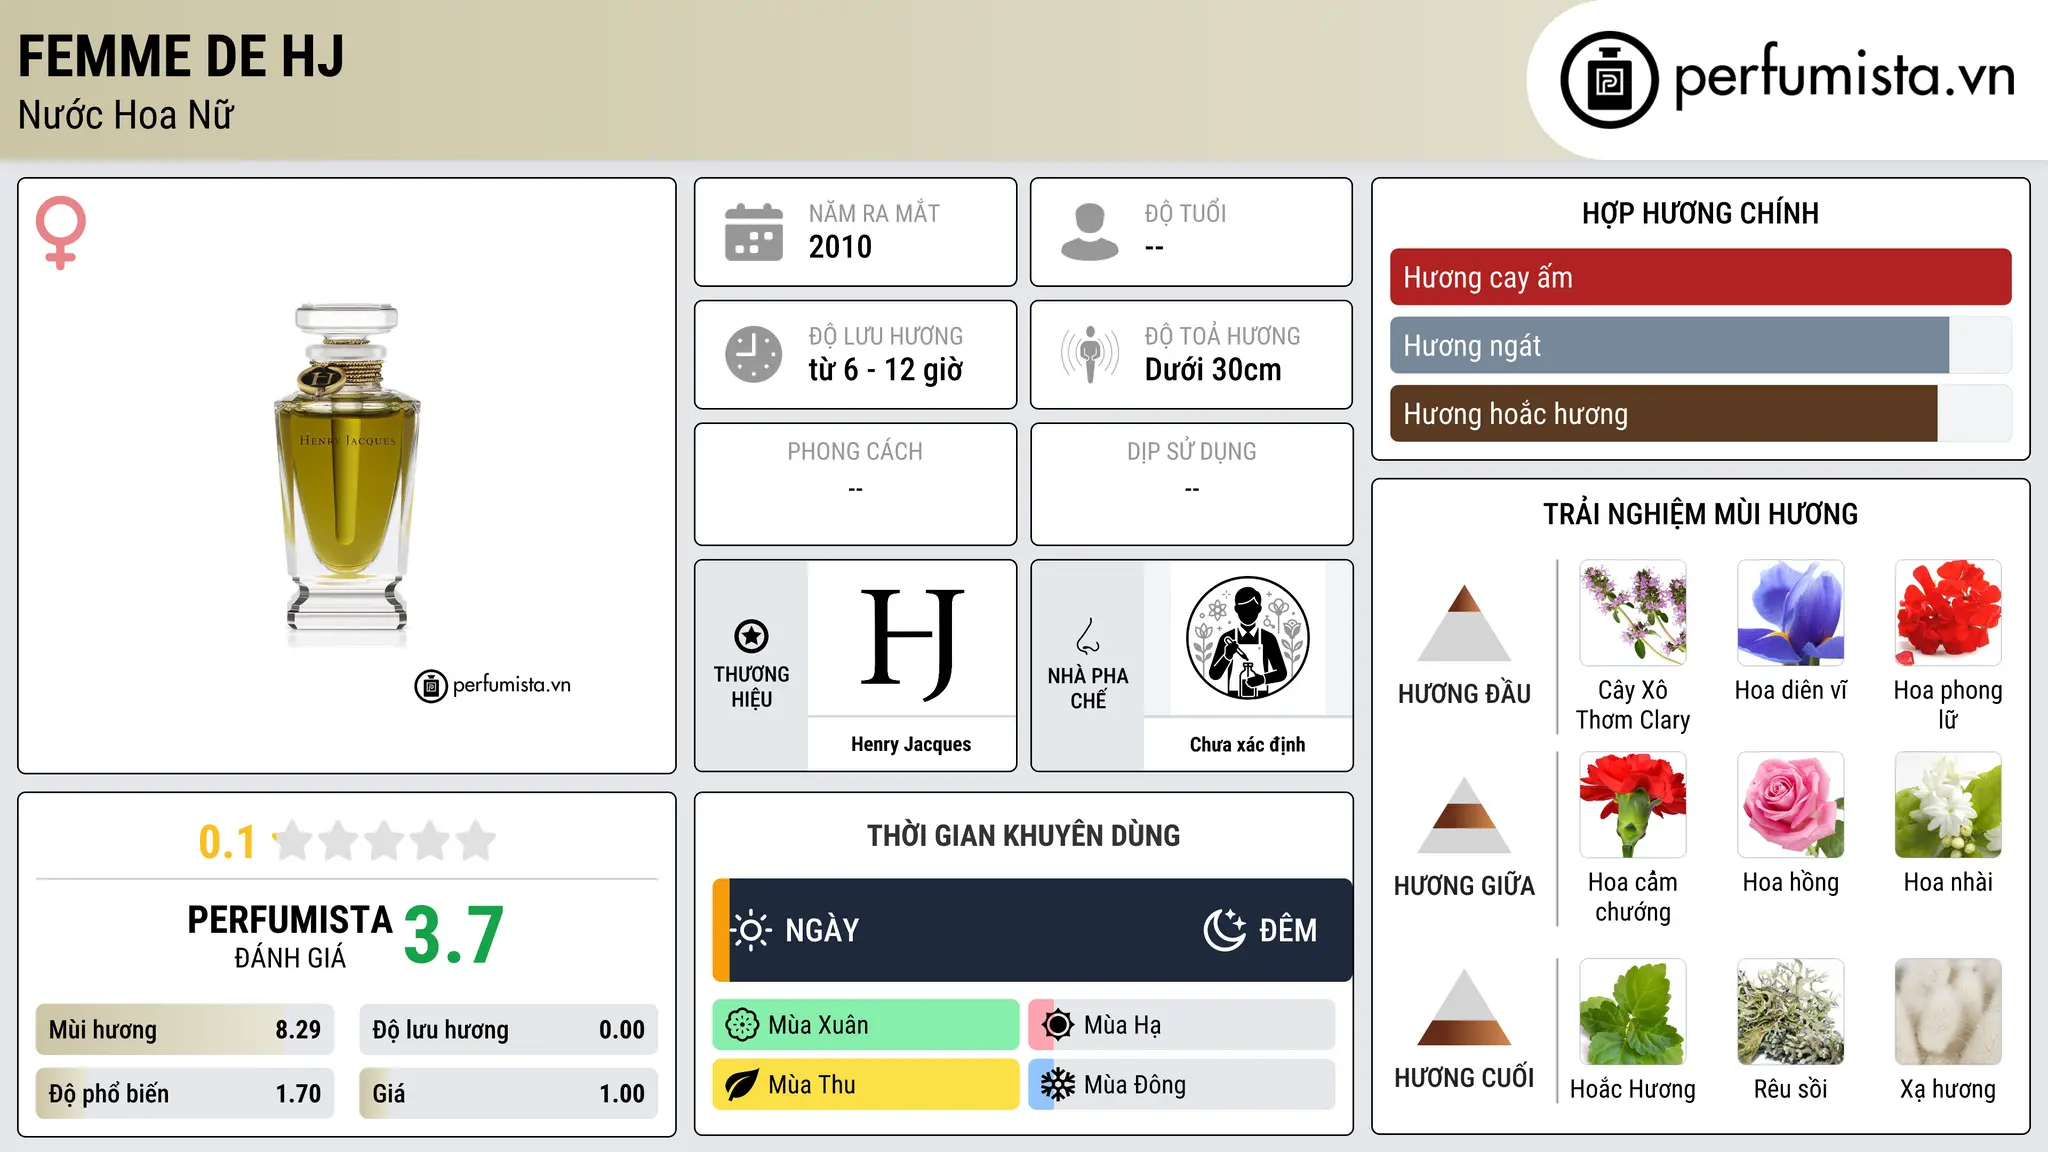
Task: Click the release year 2010 value
Action: coord(840,247)
